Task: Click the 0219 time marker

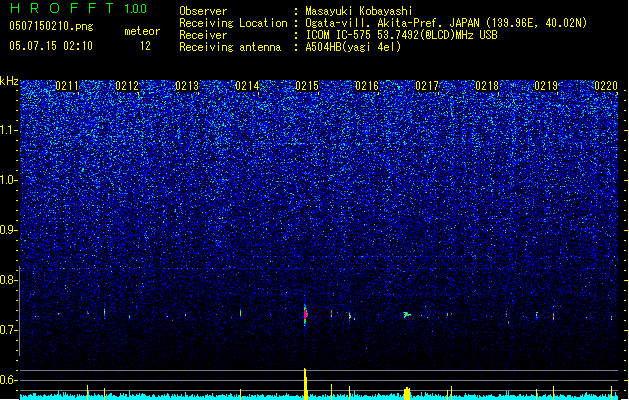Action: coord(546,86)
